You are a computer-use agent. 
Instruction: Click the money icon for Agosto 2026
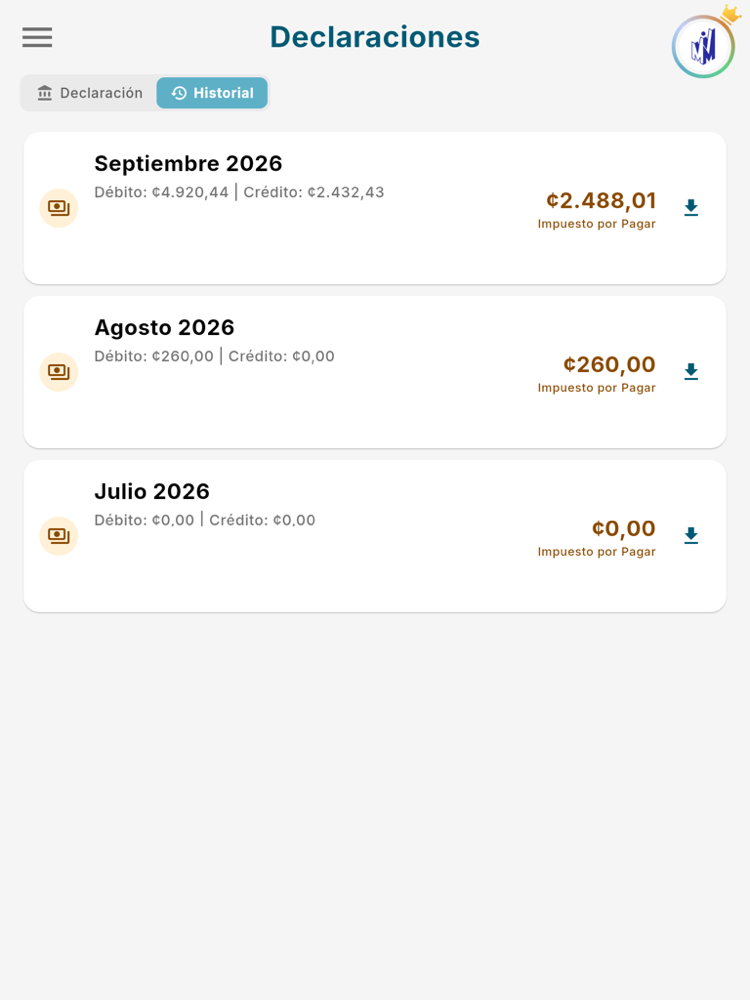coord(59,372)
